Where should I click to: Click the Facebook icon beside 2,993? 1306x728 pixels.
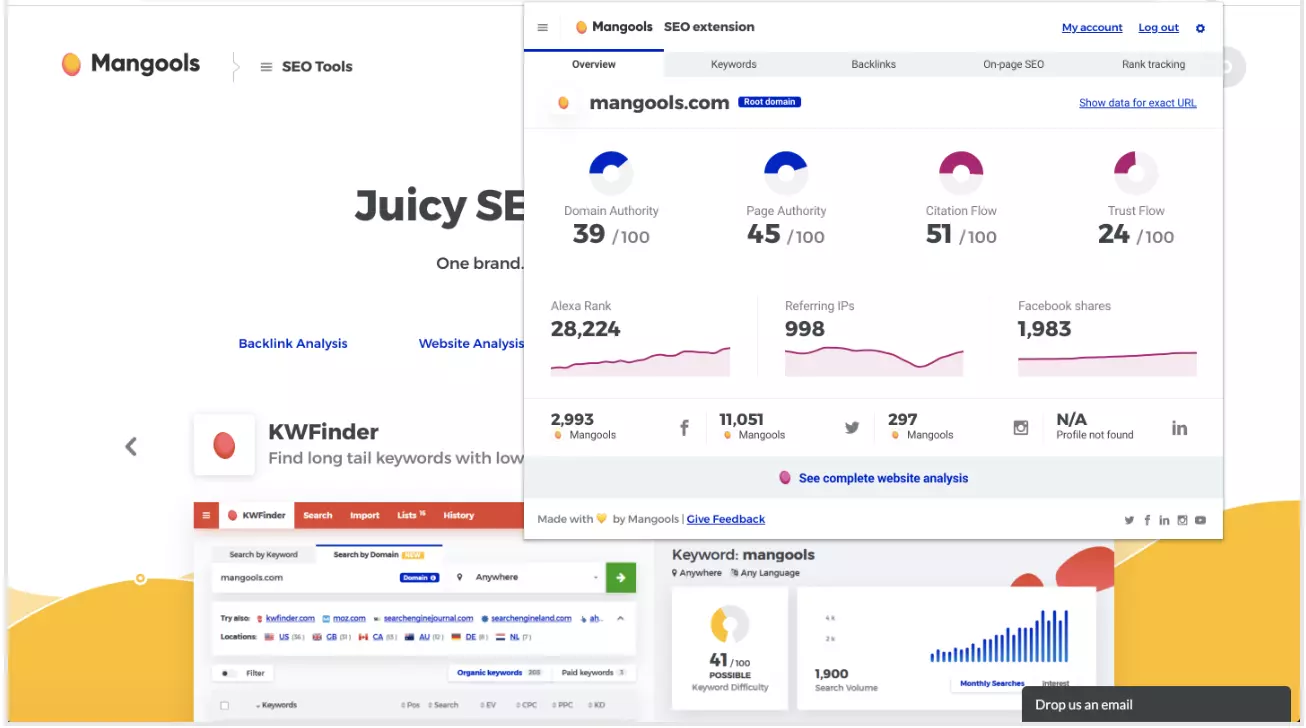point(685,428)
